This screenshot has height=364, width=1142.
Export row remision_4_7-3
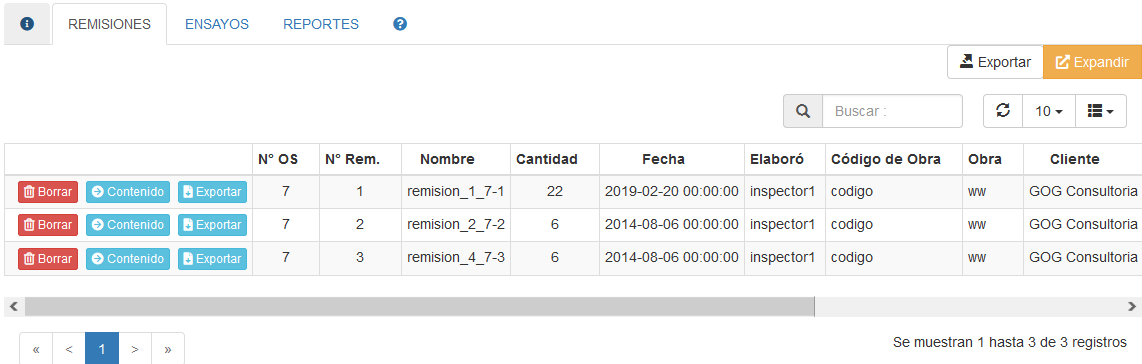click(x=213, y=258)
